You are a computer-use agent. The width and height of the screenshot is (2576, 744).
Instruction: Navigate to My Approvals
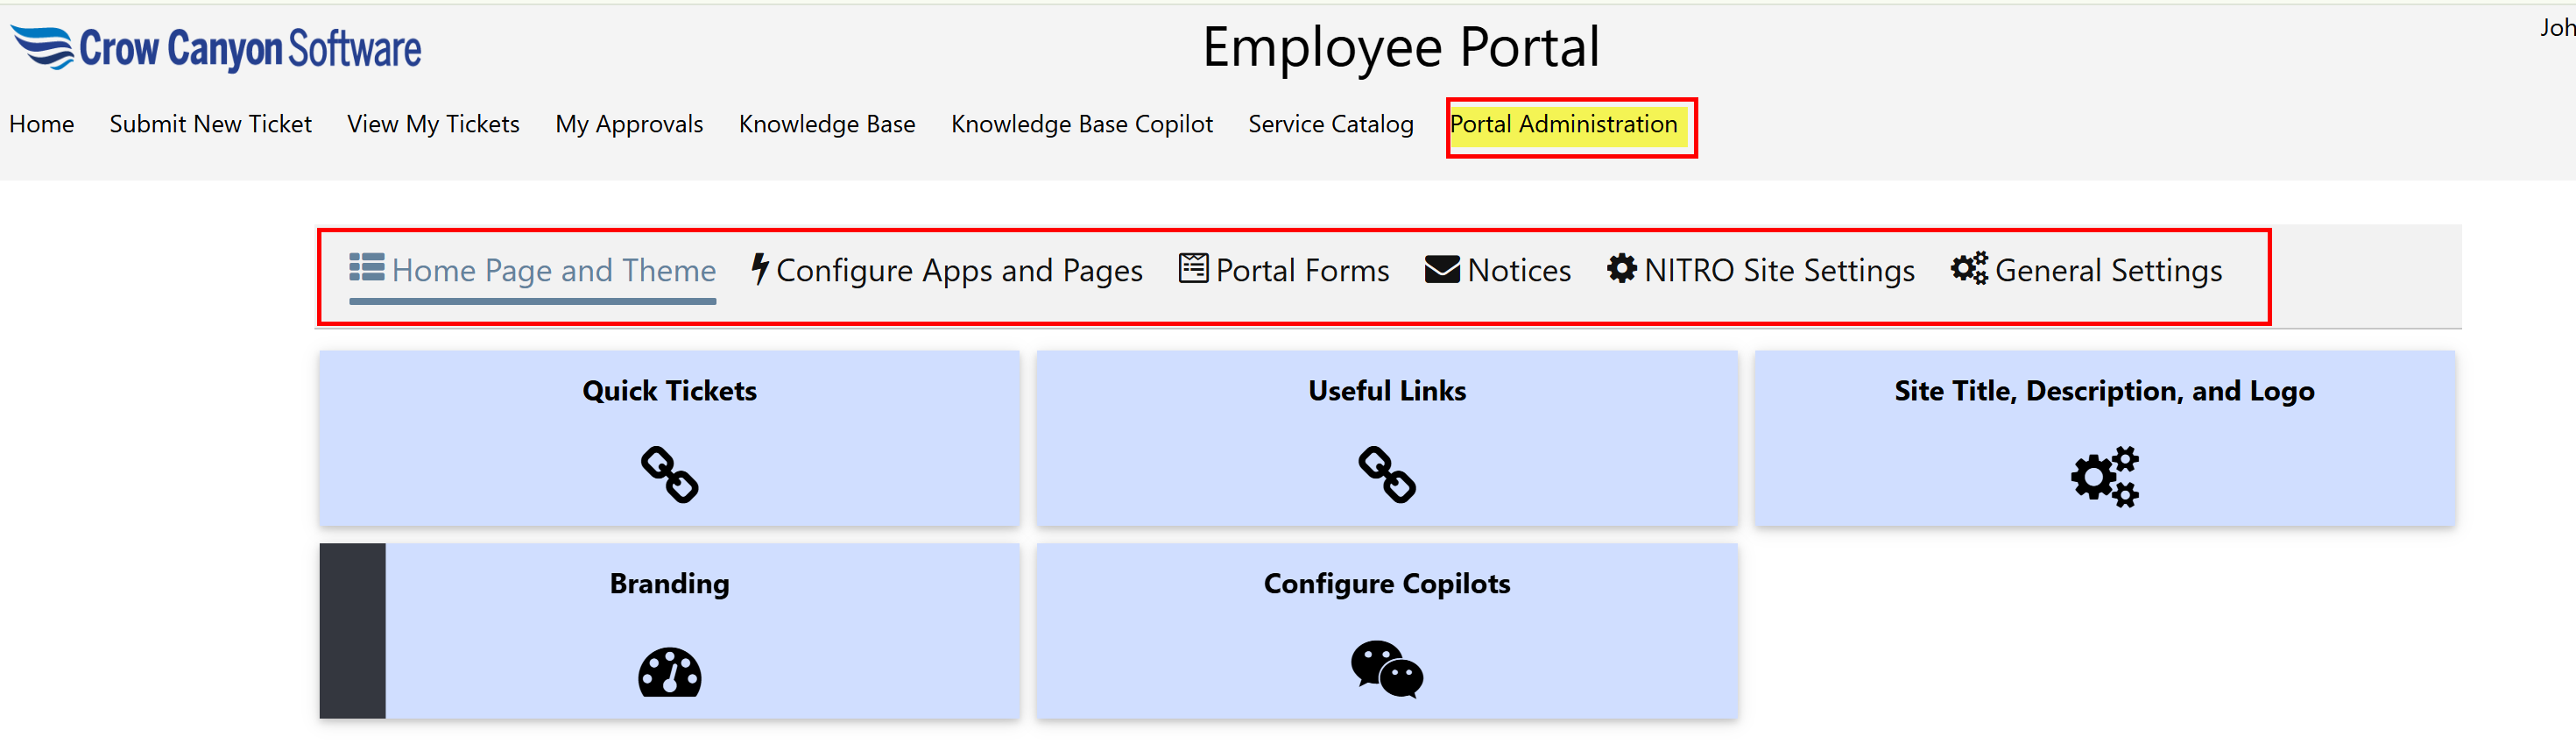click(629, 124)
